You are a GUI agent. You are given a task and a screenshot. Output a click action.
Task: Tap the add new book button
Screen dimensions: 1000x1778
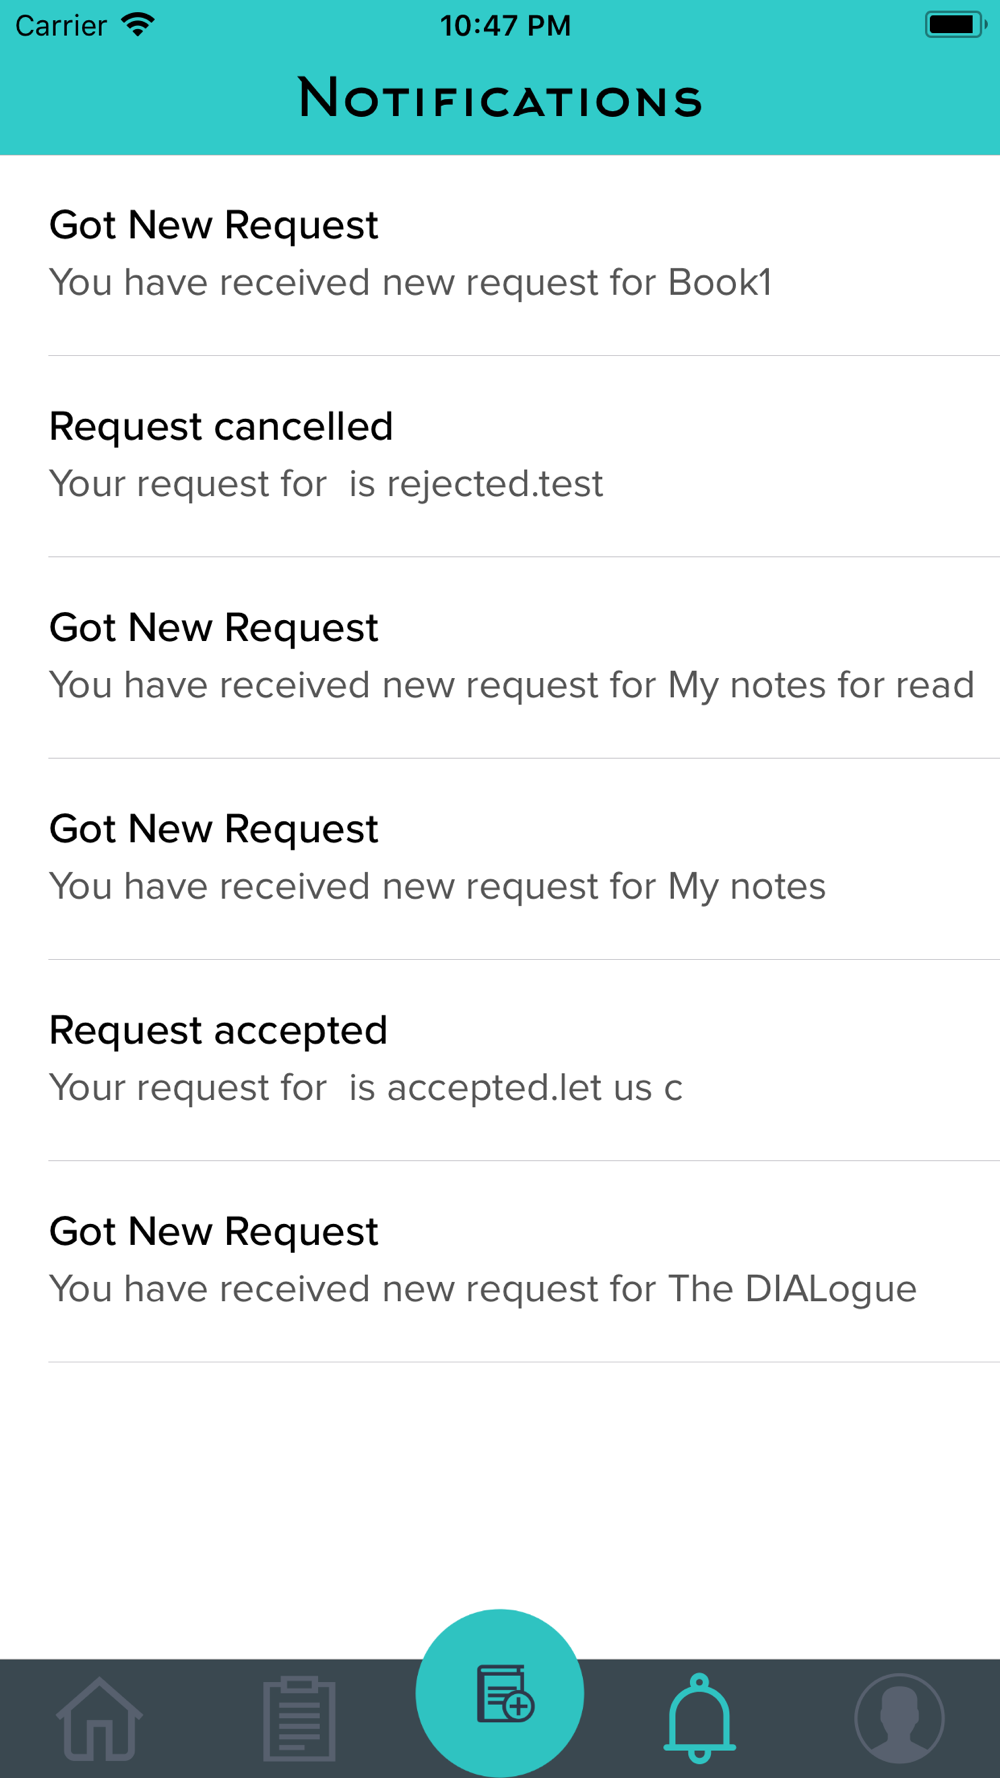(x=500, y=1692)
